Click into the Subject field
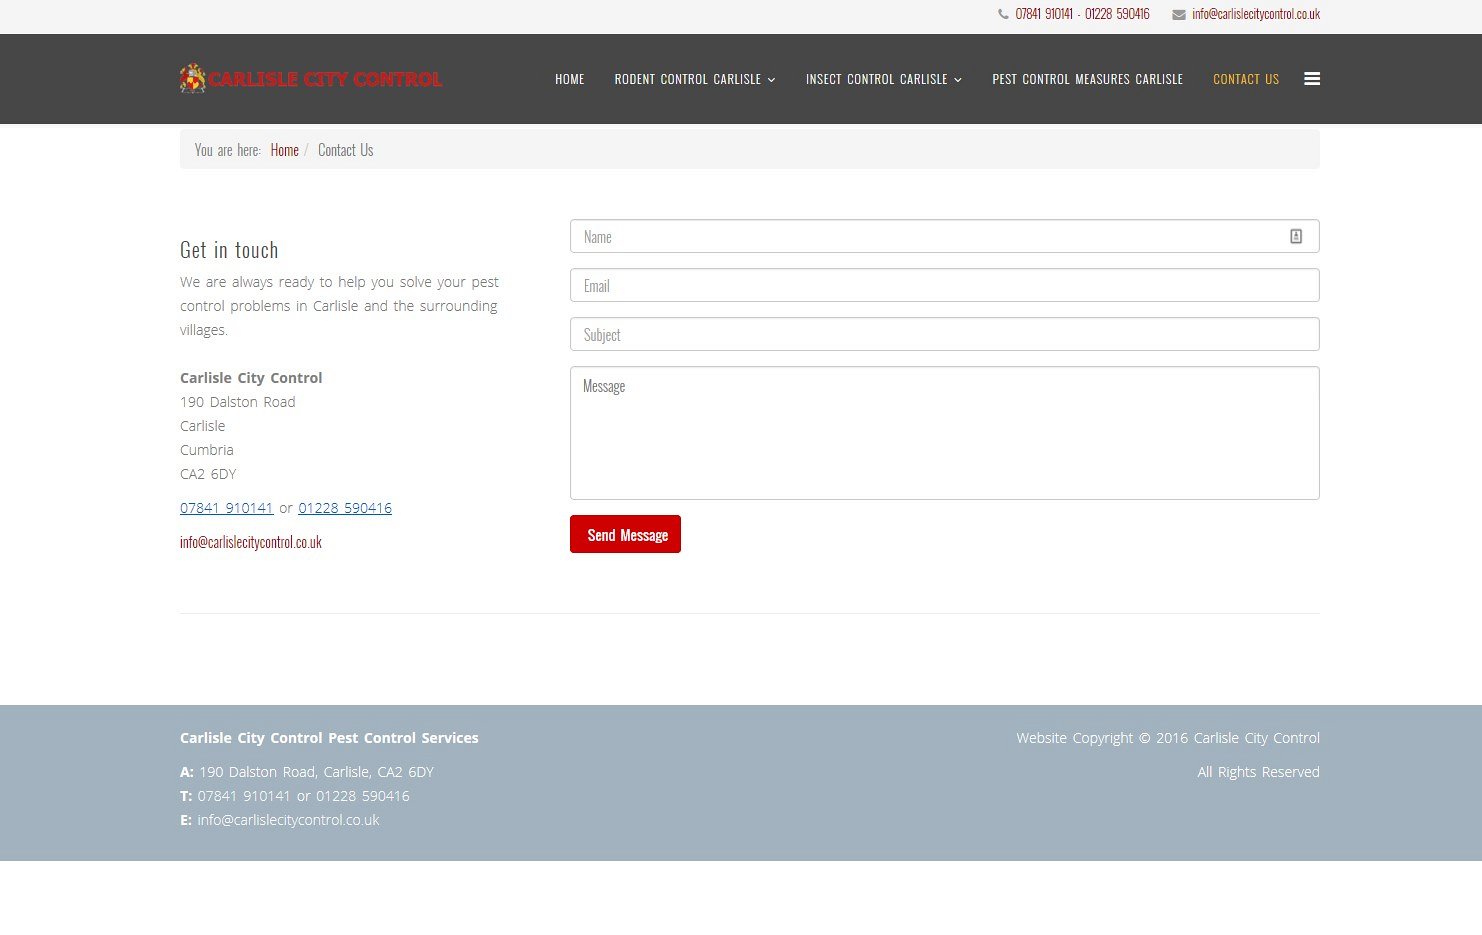 point(944,334)
